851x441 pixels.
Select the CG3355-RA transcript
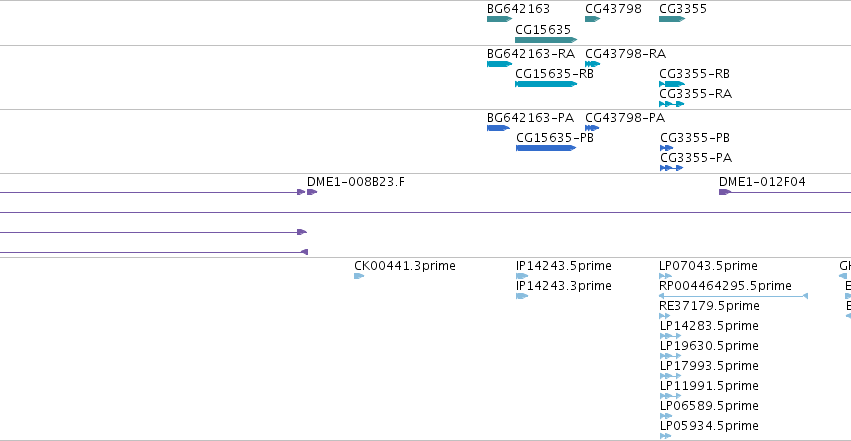[x=672, y=104]
